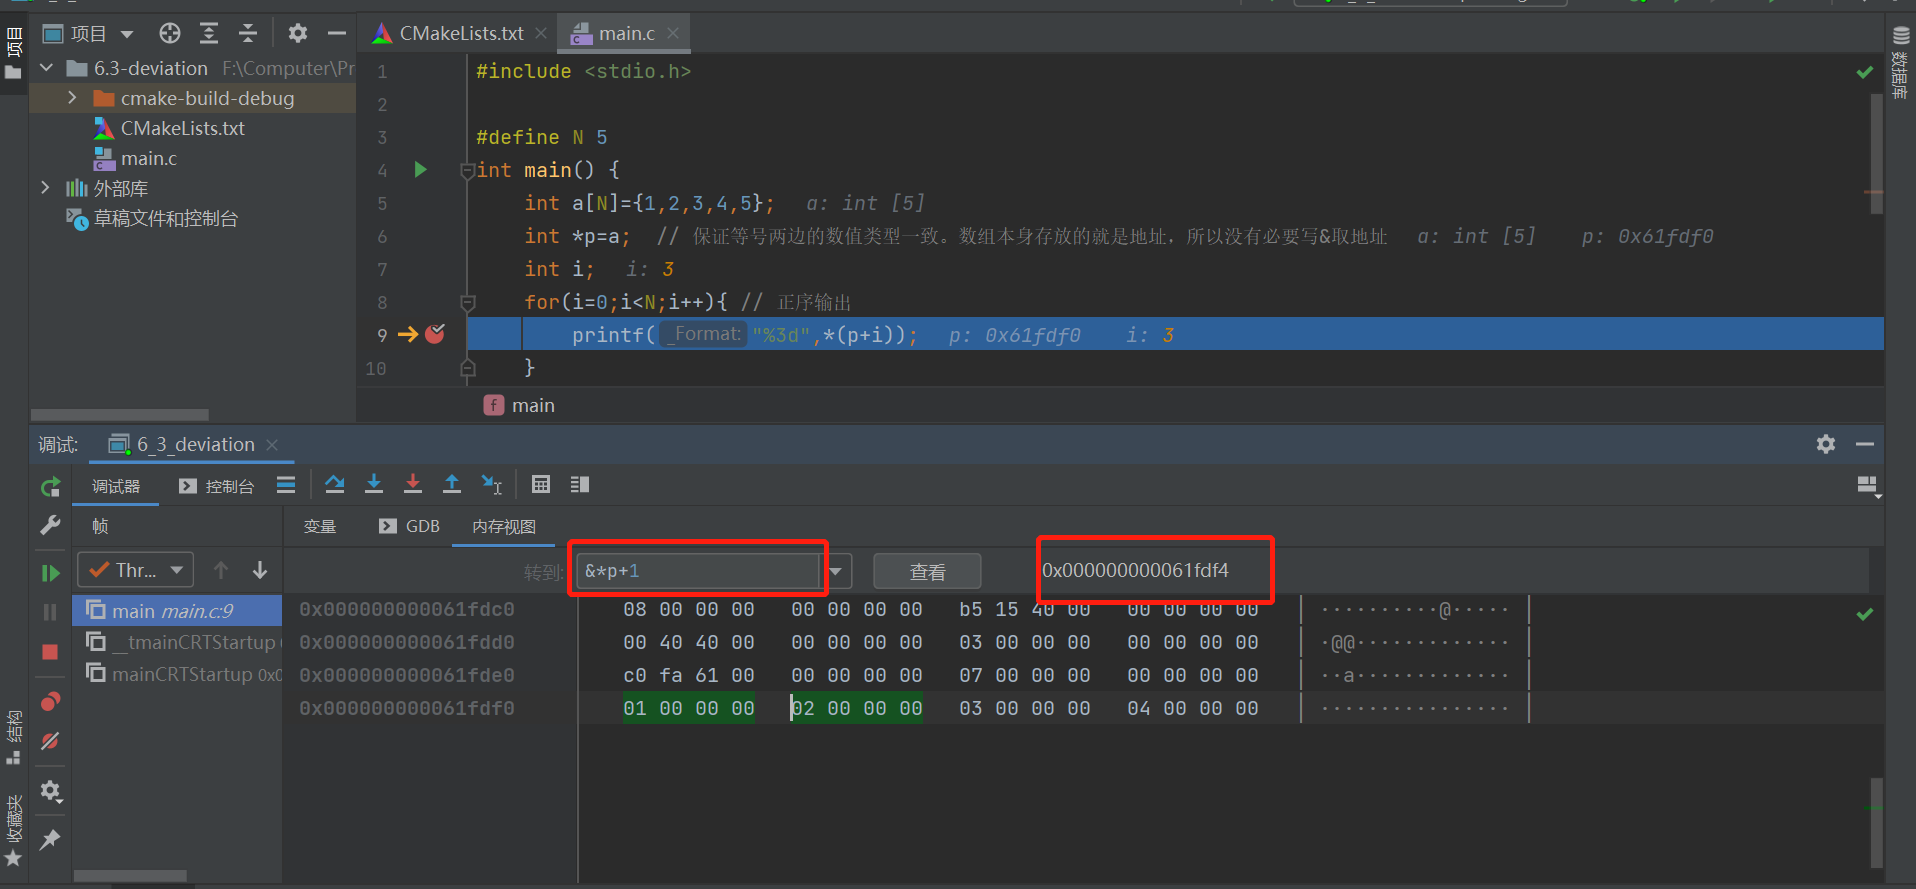Click the trace/list view icon beside calculator
The width and height of the screenshot is (1916, 889).
(580, 485)
